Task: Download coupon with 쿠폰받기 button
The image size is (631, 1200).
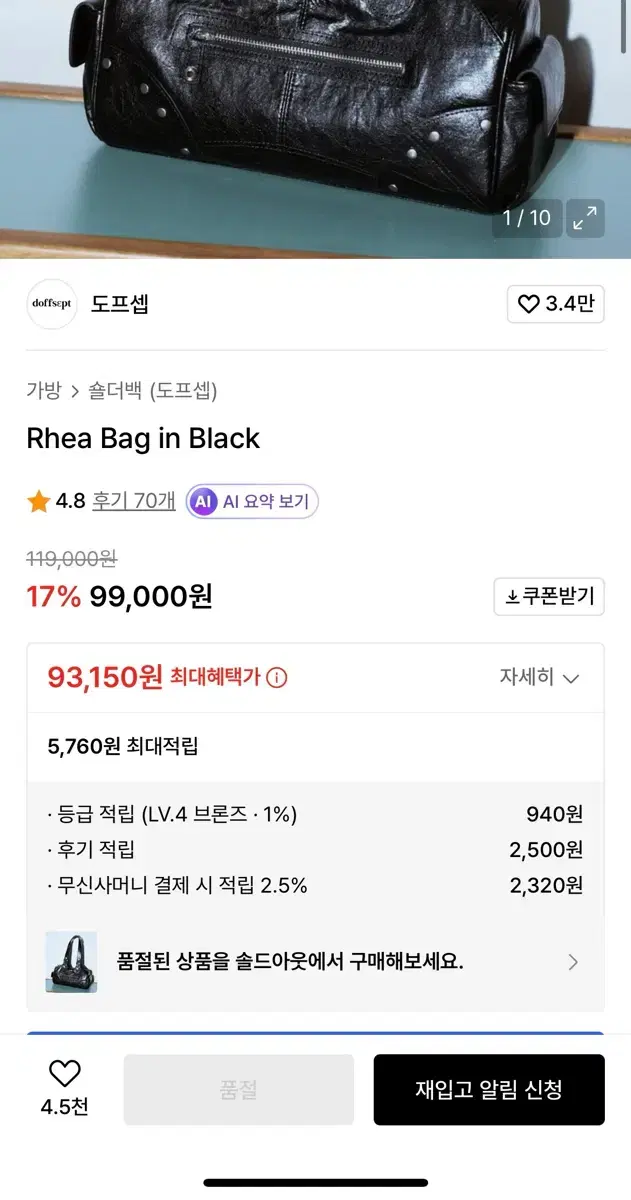Action: click(549, 596)
